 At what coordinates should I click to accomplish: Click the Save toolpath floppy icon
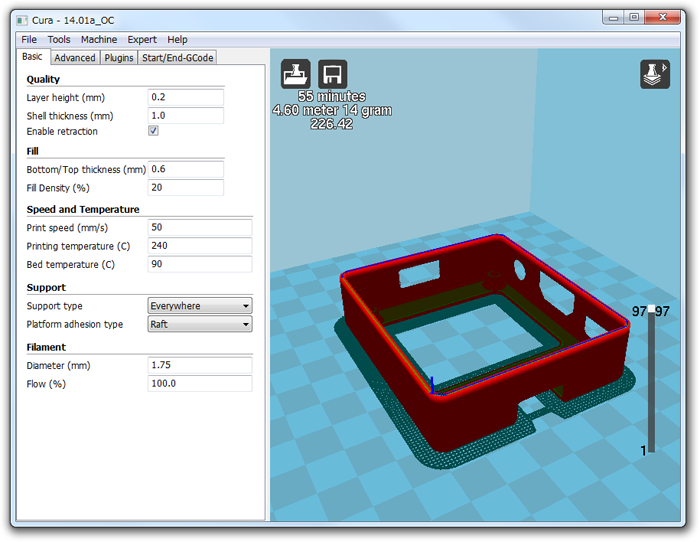pyautogui.click(x=333, y=74)
